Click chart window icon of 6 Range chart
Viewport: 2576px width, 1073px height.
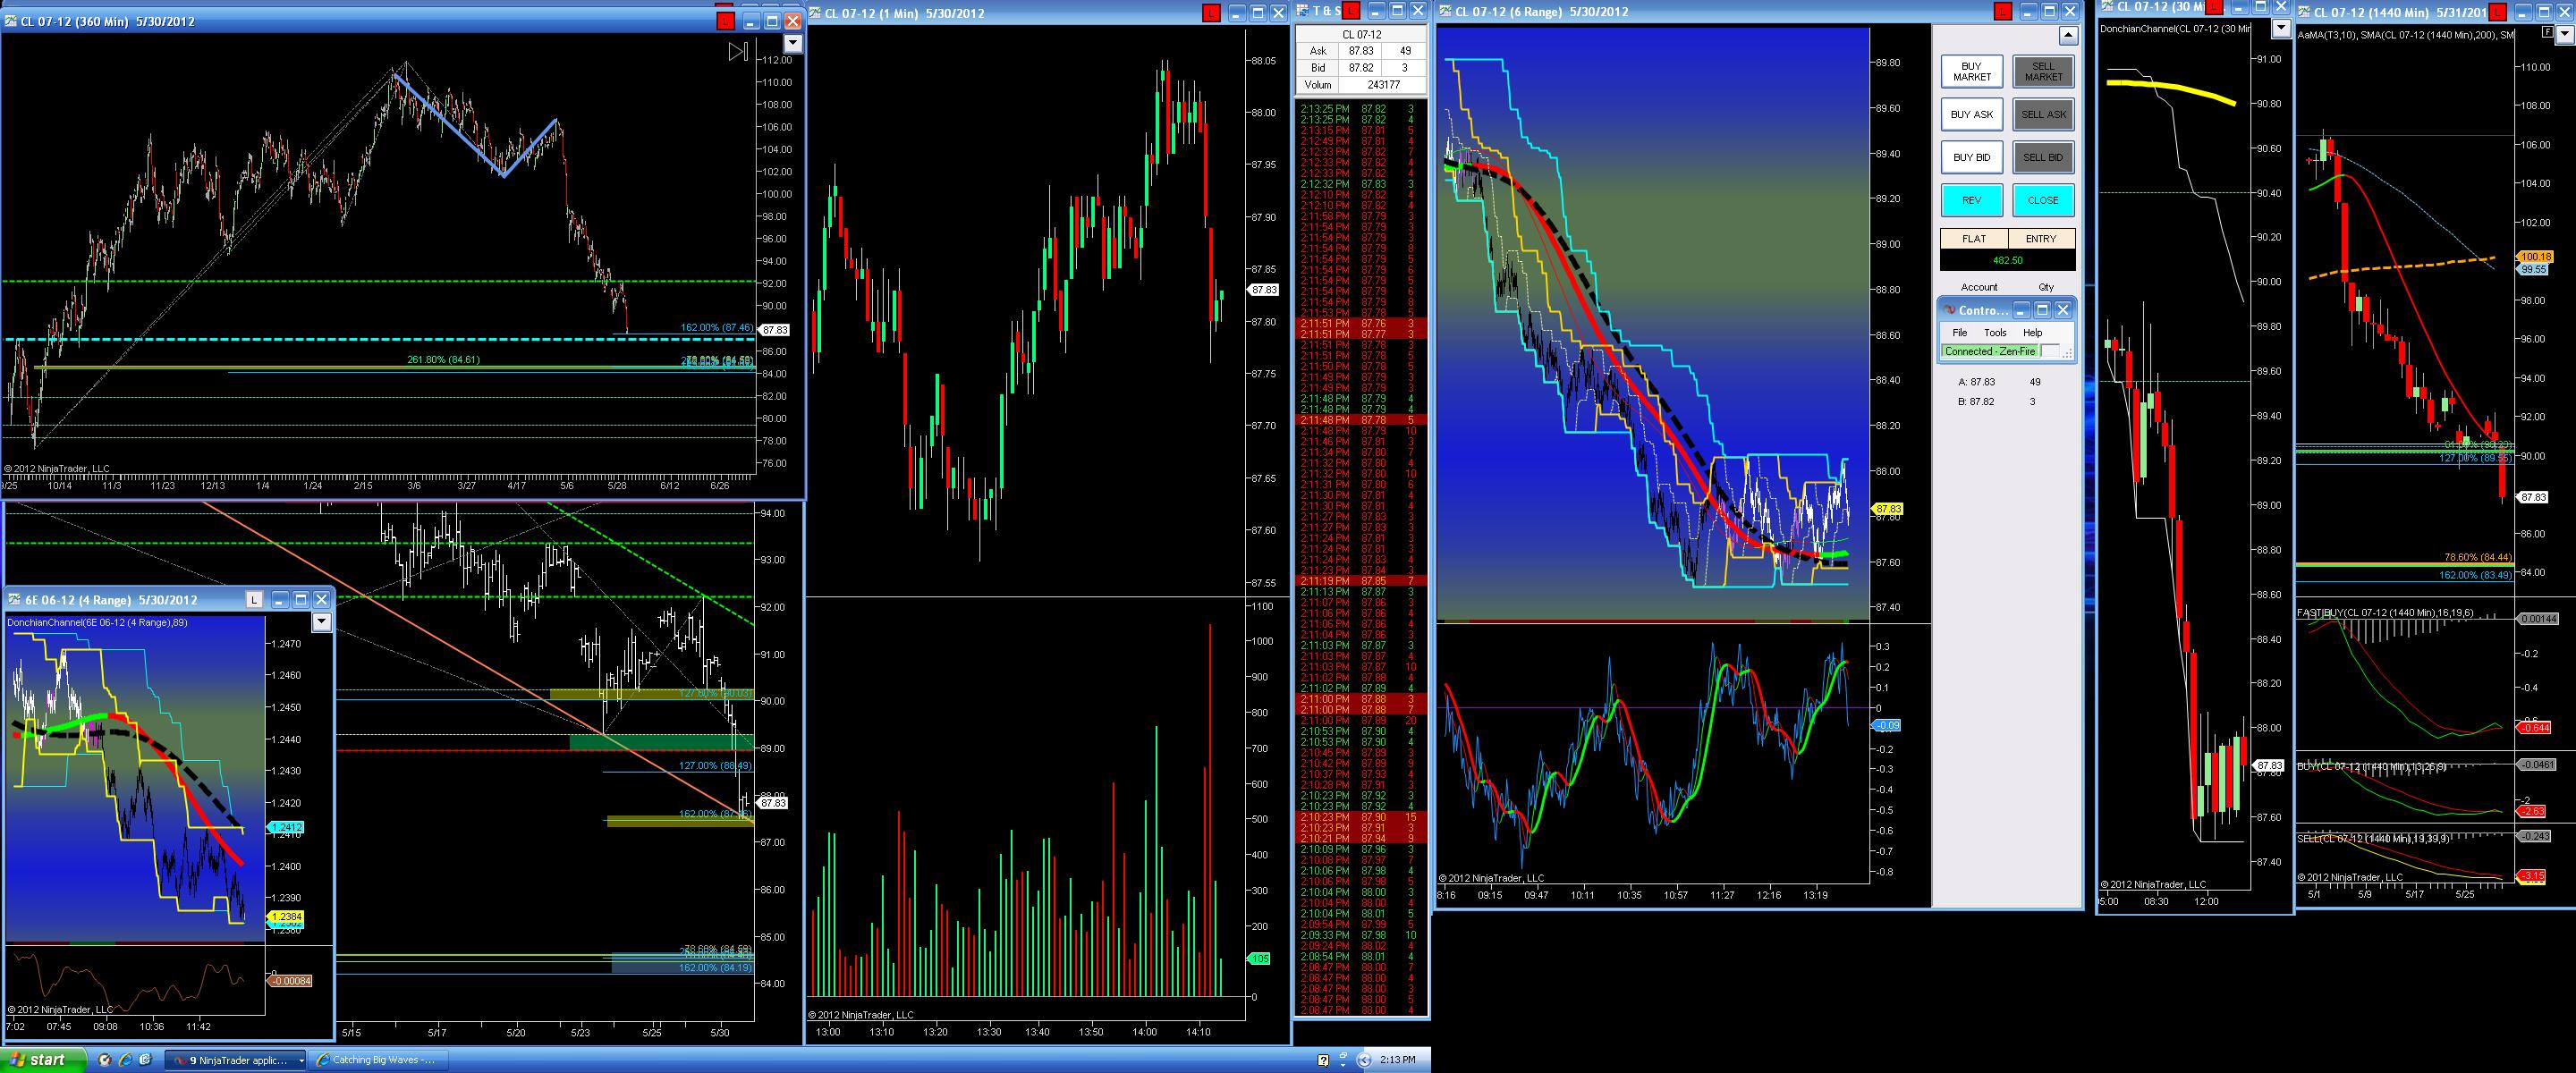[1446, 12]
